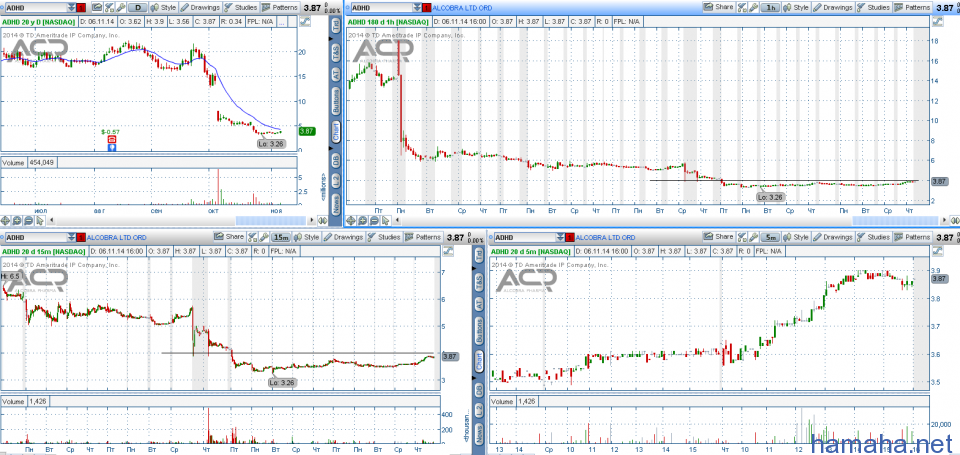Click pan crosshair icon under daily chart
This screenshot has width=960, height=455.
tap(6, 220)
